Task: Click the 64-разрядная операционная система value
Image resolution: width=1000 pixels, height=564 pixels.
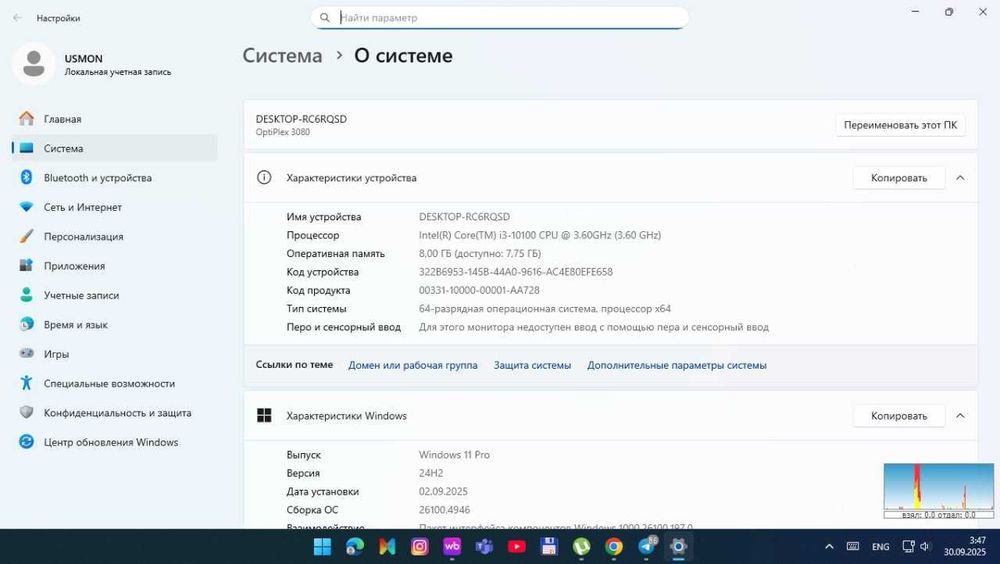Action: coord(545,308)
